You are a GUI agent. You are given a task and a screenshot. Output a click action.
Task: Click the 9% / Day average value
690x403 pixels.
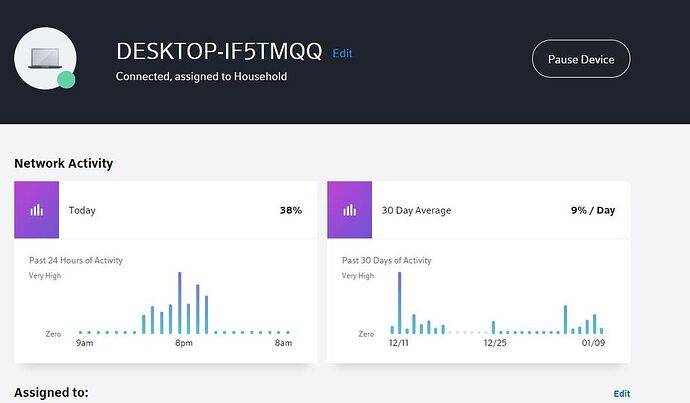click(592, 211)
